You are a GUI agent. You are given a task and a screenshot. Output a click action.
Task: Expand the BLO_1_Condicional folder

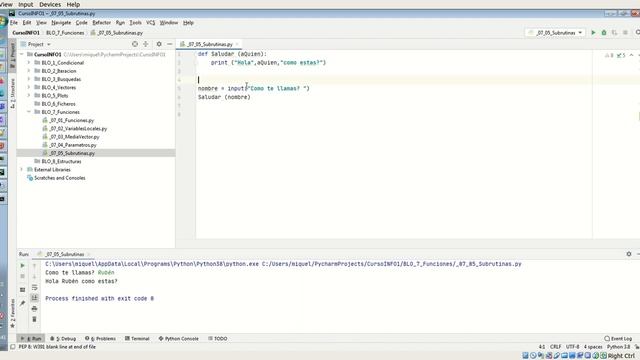click(29, 63)
